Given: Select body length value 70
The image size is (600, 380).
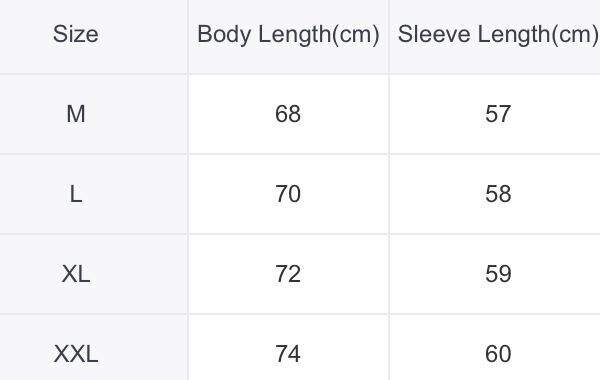Looking at the screenshot, I should pyautogui.click(x=288, y=194).
